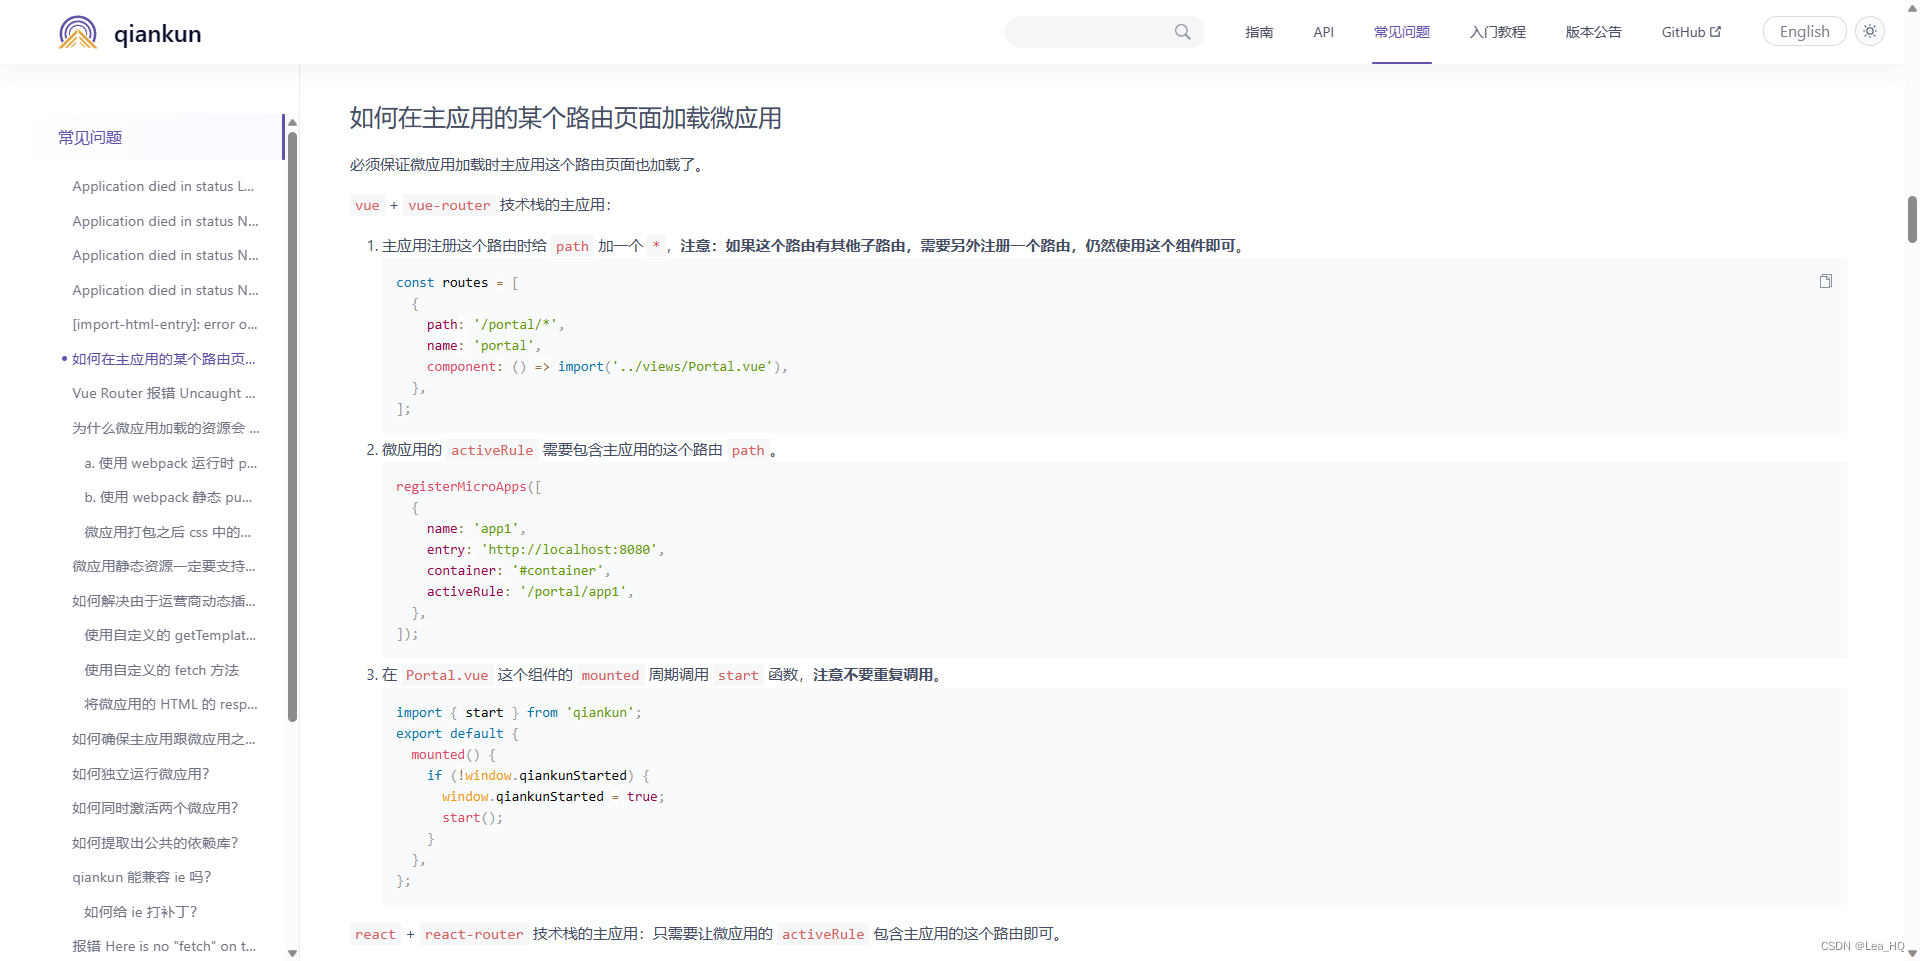Viewport: 1920px width, 961px height.
Task: Open '如何提取出公共的依赖库?' sidebar item
Action: (155, 843)
